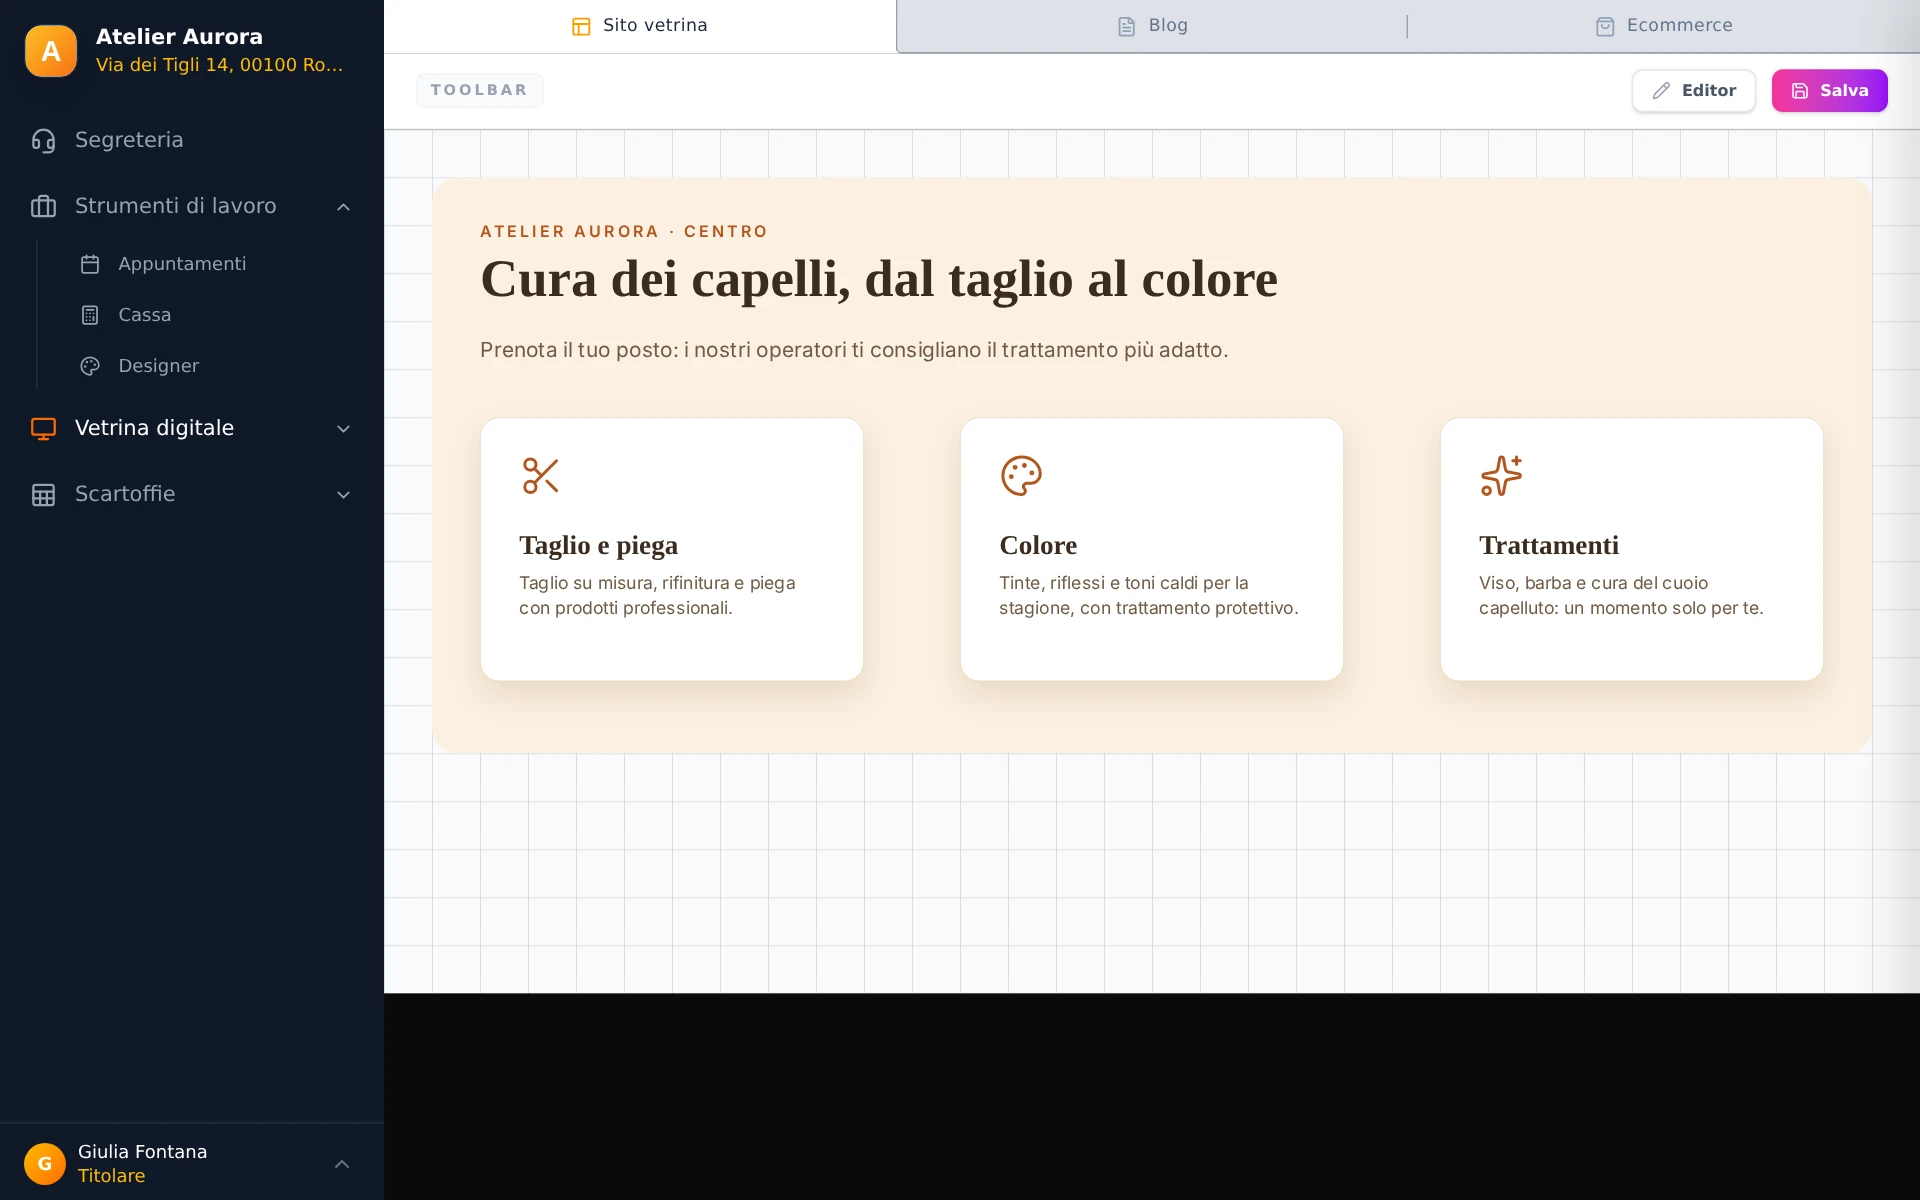Click the Vetrina digitale monitor icon
This screenshot has height=1200, width=1920.
point(43,429)
